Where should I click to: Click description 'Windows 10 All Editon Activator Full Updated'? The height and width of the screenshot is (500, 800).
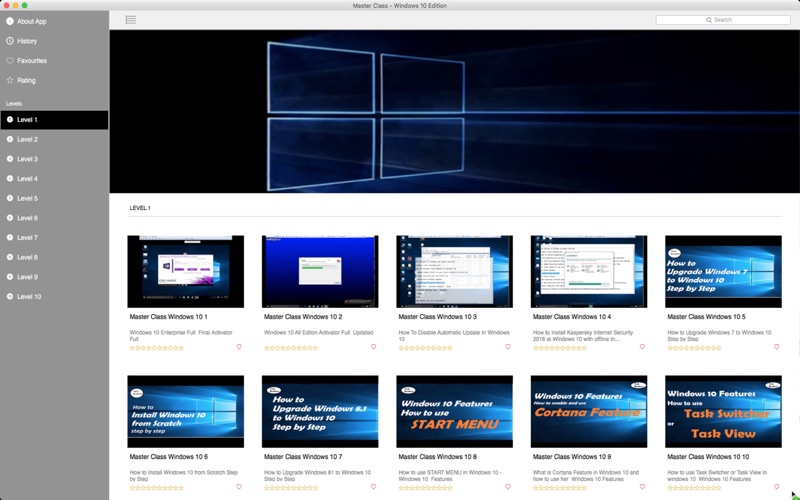318,333
